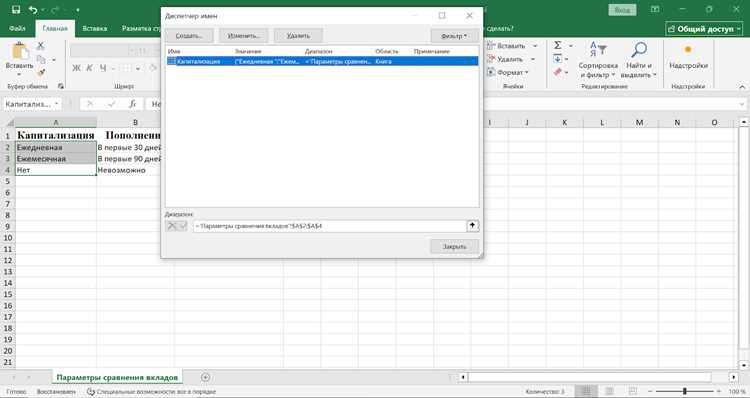
Task: Switch to the Главная tab
Action: pyautogui.click(x=55, y=29)
